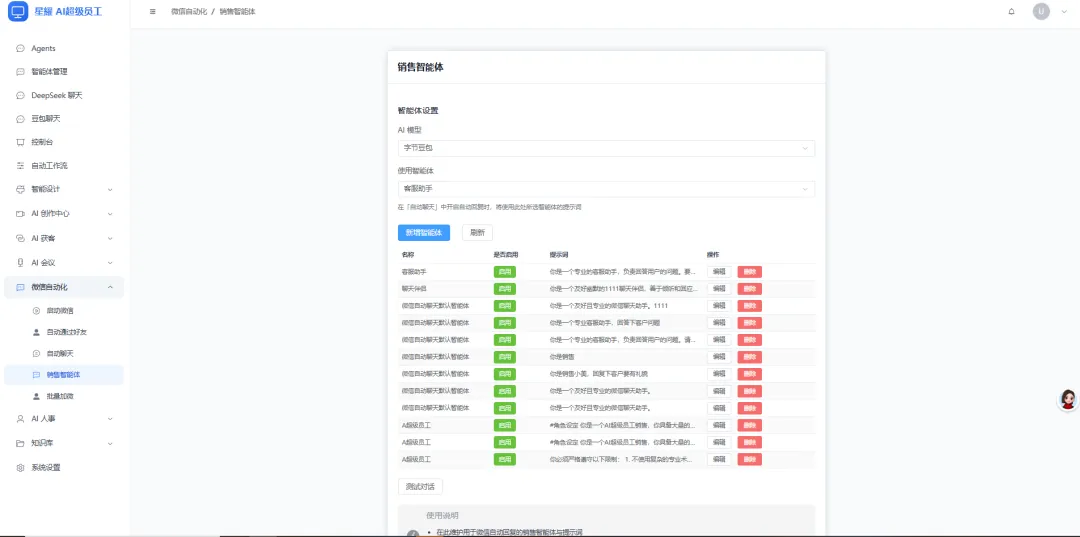
Task: Click the 新增智能体 button
Action: coord(424,233)
